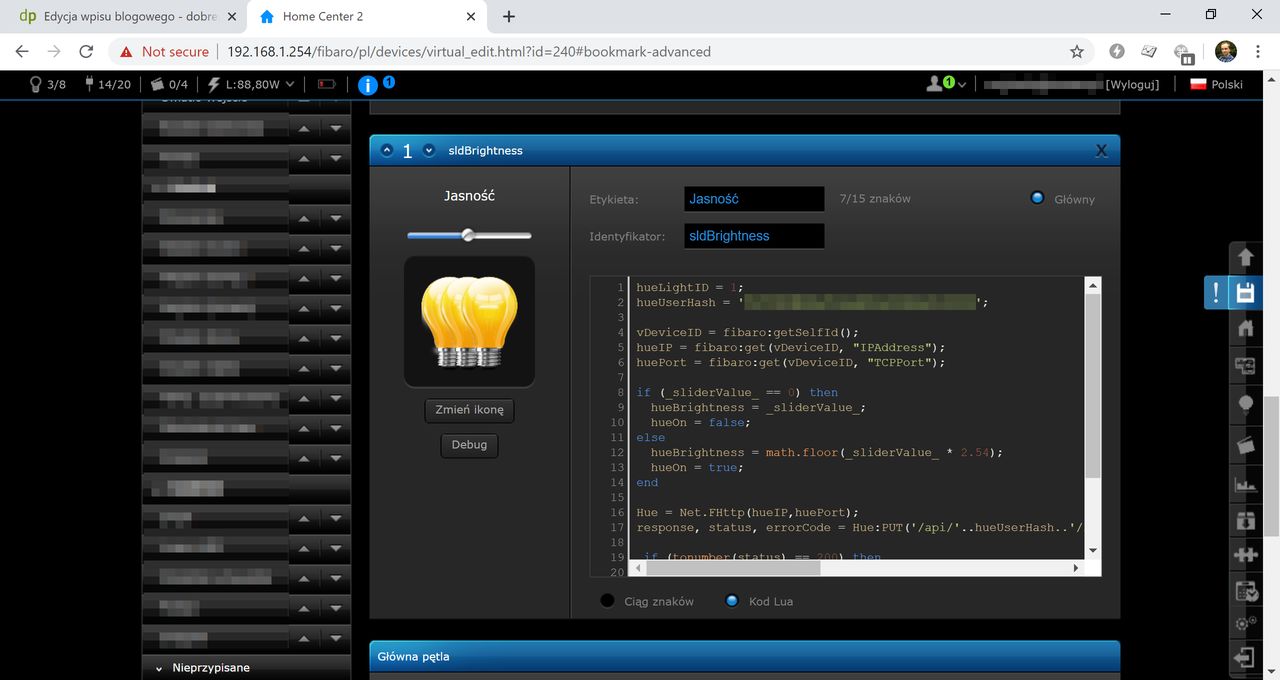
Task: Click the 'Zmień ikonę' button
Action: (469, 410)
